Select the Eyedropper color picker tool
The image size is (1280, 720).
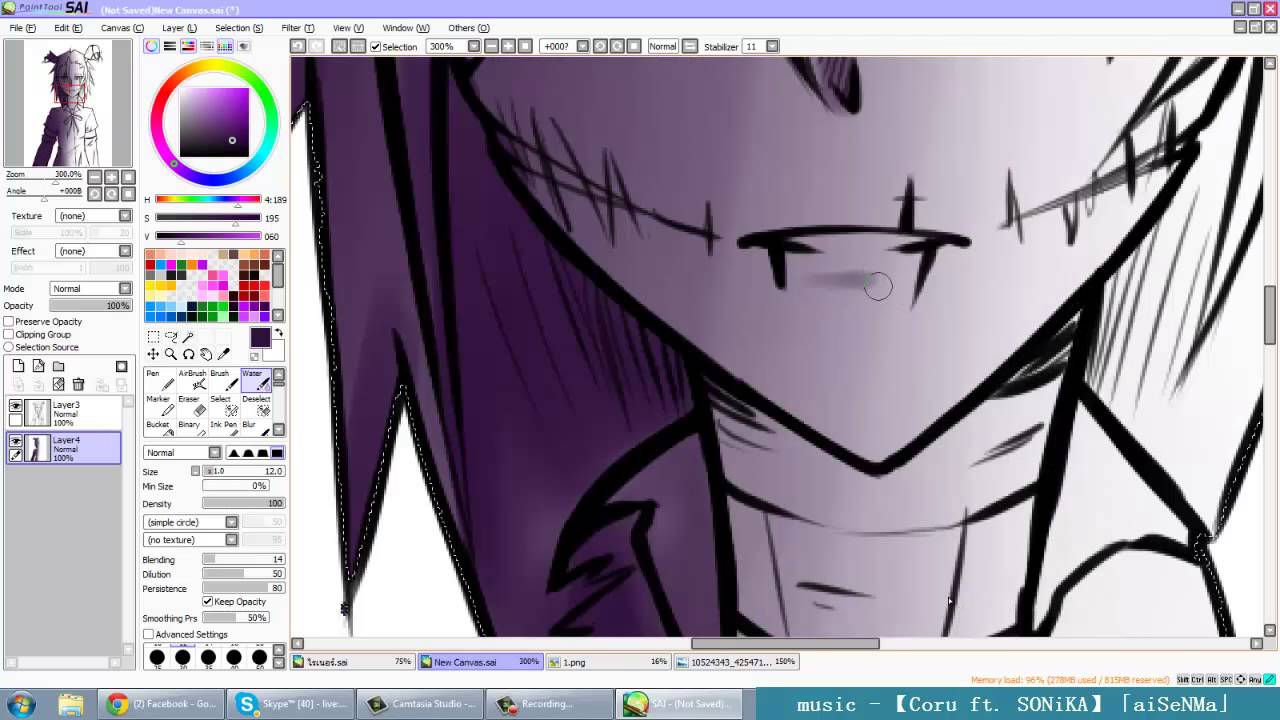(x=223, y=354)
